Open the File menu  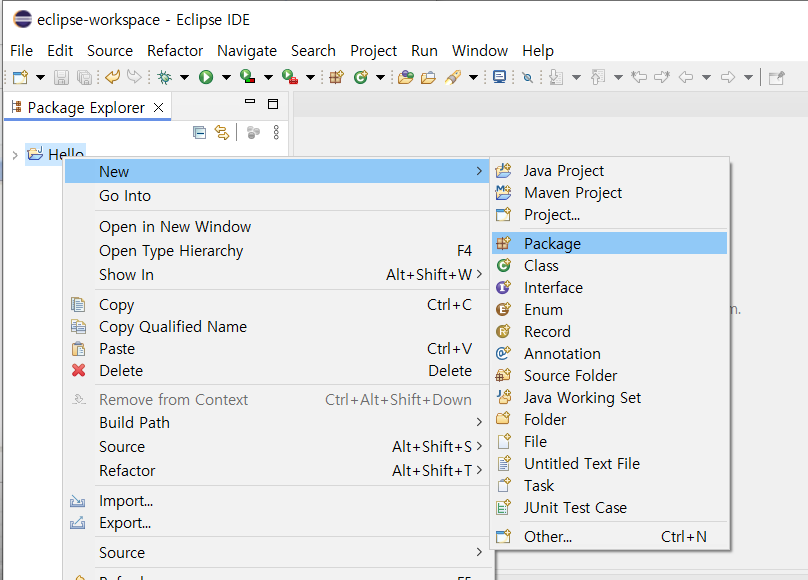(21, 50)
